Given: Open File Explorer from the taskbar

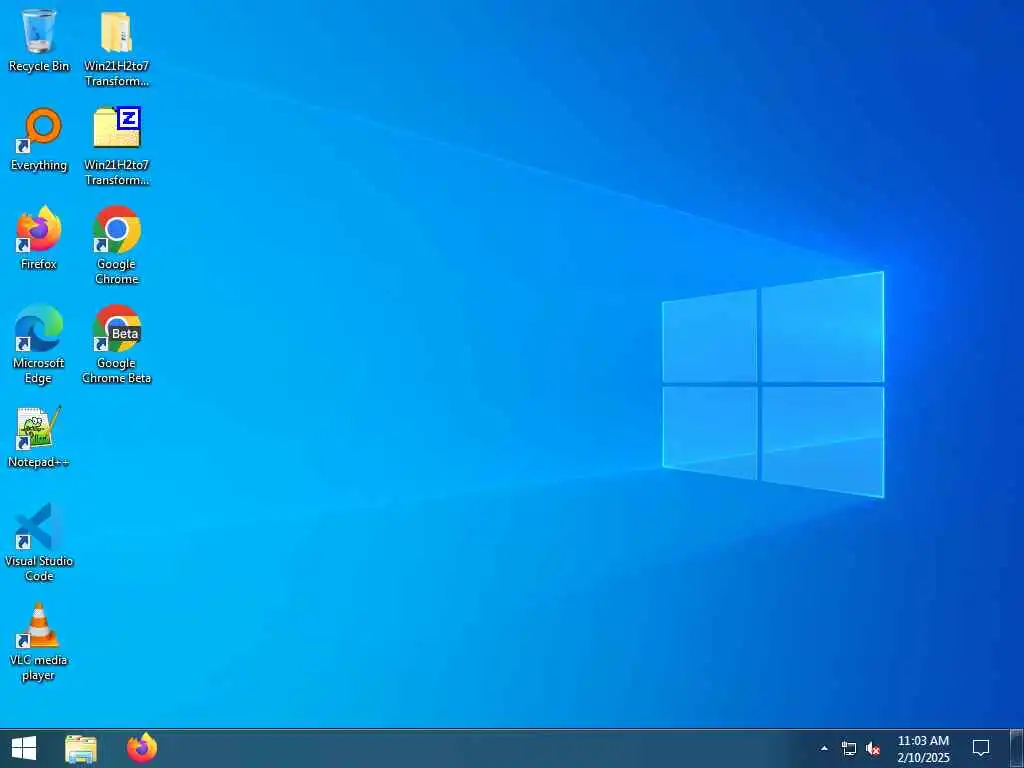Looking at the screenshot, I should (x=81, y=749).
